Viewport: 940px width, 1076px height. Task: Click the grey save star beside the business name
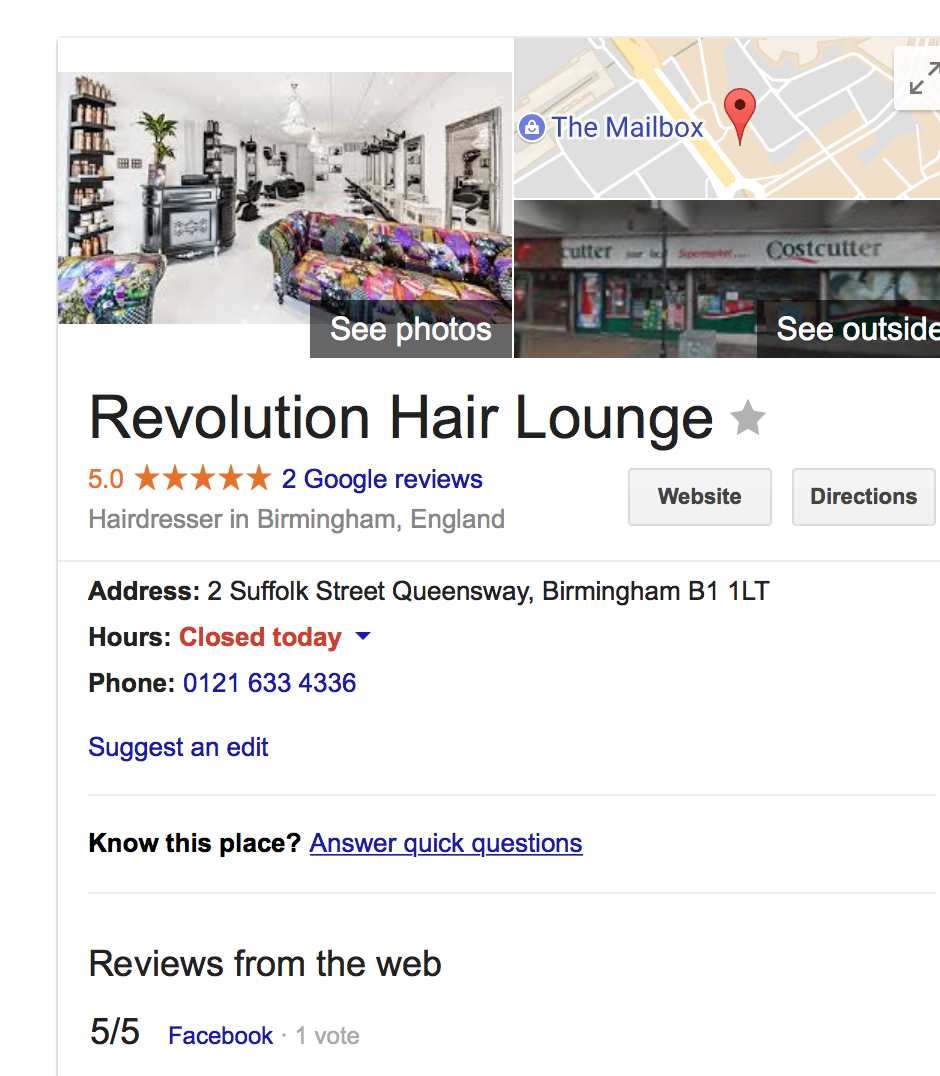pyautogui.click(x=747, y=418)
